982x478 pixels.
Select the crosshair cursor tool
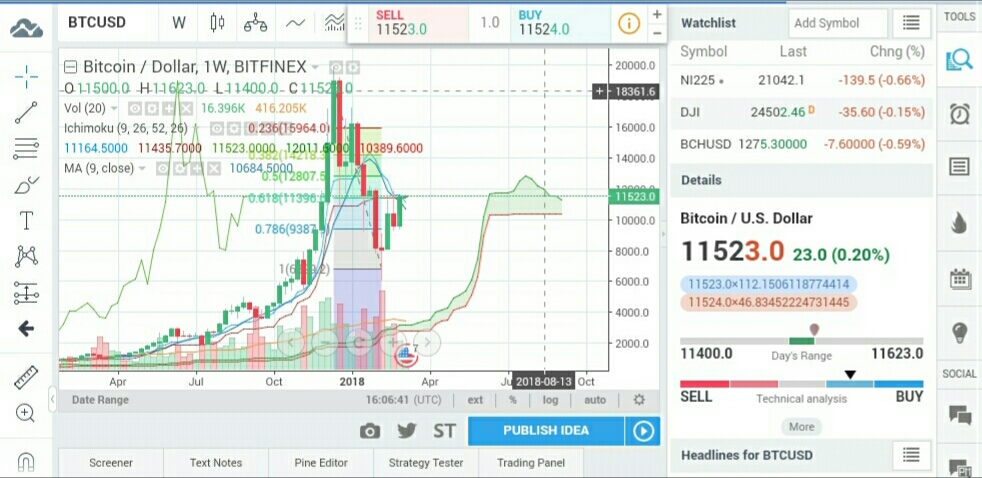(26, 78)
